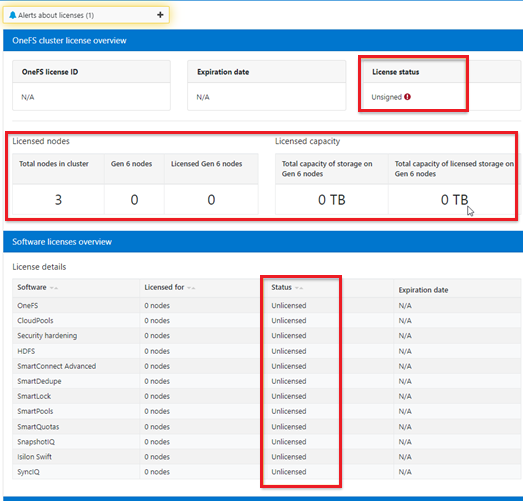Click the SyncIQ software entry

click(x=28, y=472)
